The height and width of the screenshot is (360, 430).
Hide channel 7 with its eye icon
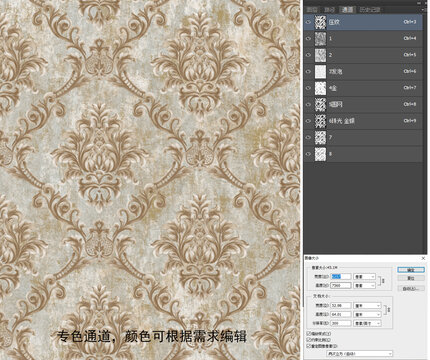click(308, 137)
